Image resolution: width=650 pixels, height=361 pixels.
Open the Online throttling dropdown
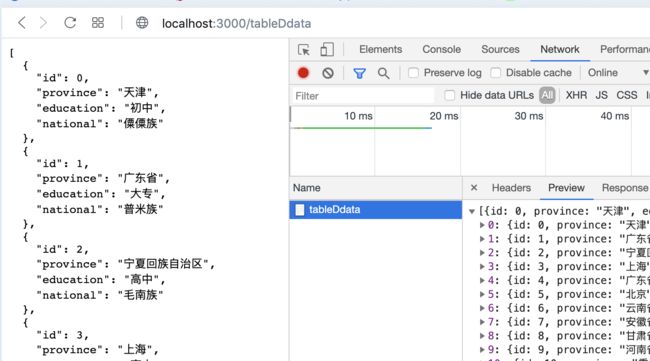tap(618, 73)
